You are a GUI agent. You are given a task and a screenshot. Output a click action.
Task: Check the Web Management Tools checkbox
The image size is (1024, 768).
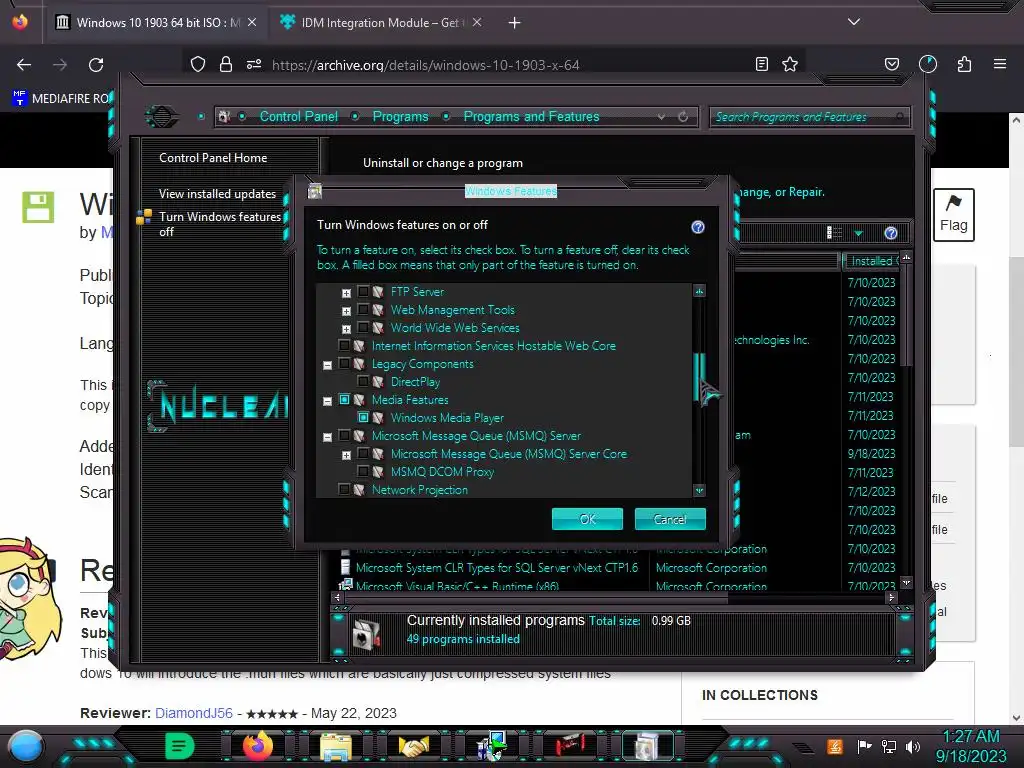(363, 310)
